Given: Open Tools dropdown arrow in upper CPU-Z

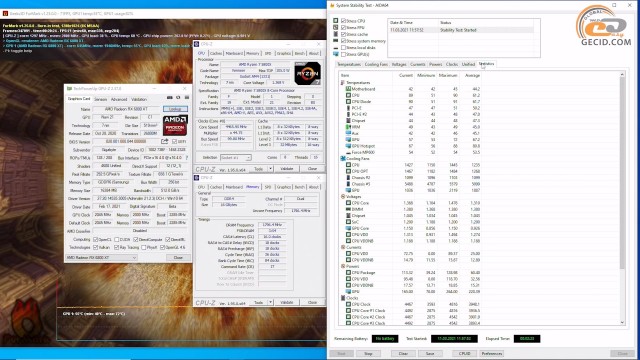Looking at the screenshot, I should point(270,169).
